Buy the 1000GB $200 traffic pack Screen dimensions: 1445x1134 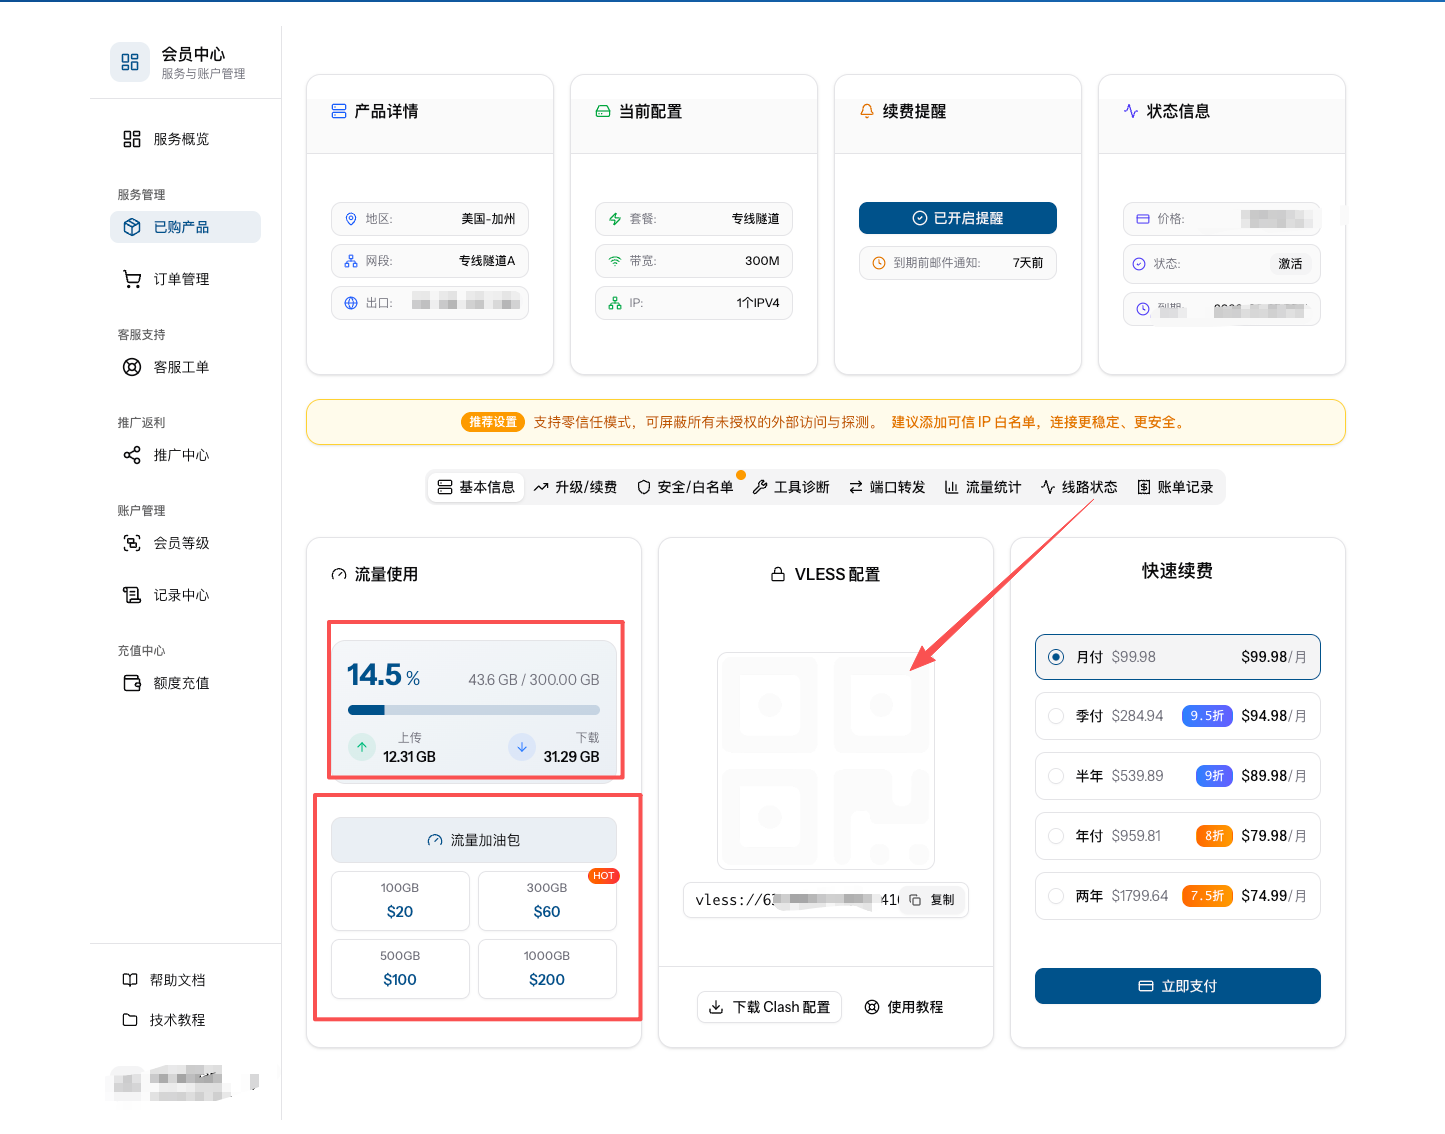[547, 969]
